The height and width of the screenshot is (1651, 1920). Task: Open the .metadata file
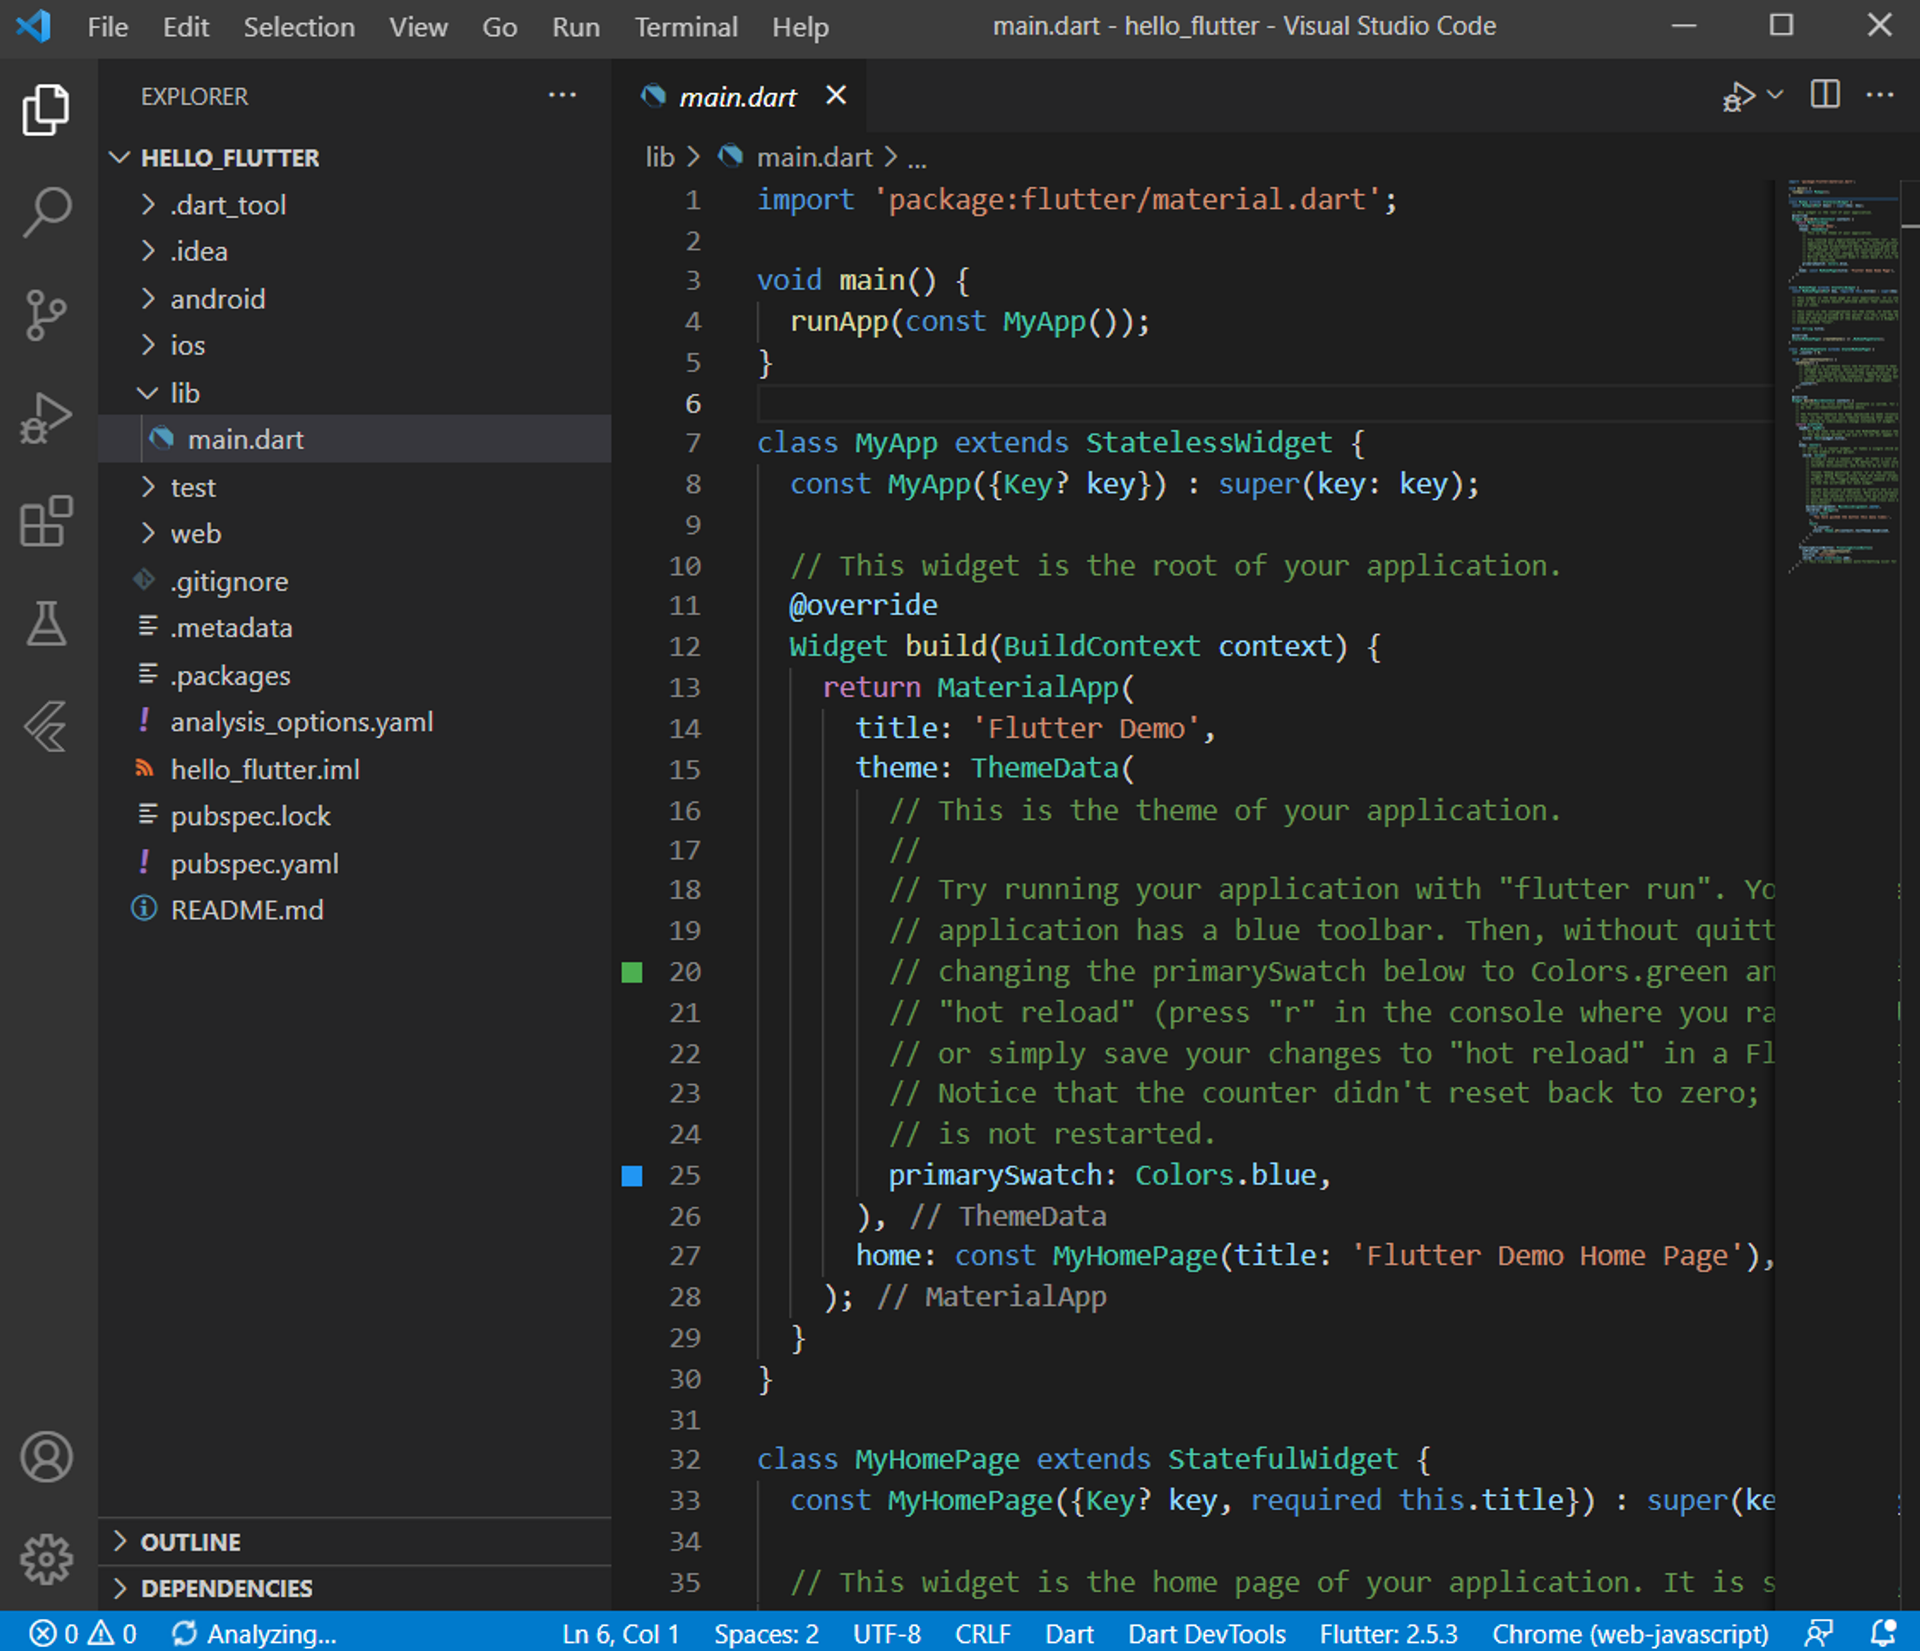355,627
